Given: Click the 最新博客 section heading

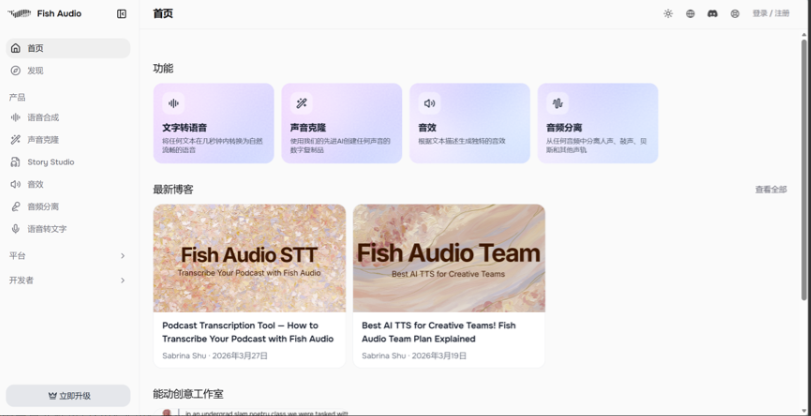Looking at the screenshot, I should click(x=173, y=189).
